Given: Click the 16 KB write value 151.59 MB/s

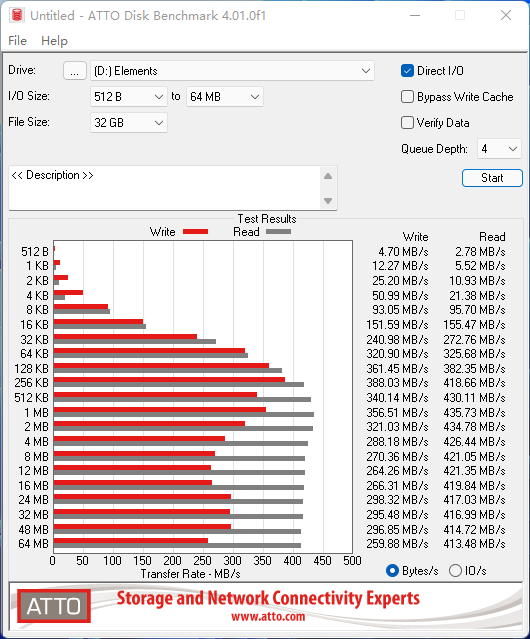Looking at the screenshot, I should (x=397, y=325).
